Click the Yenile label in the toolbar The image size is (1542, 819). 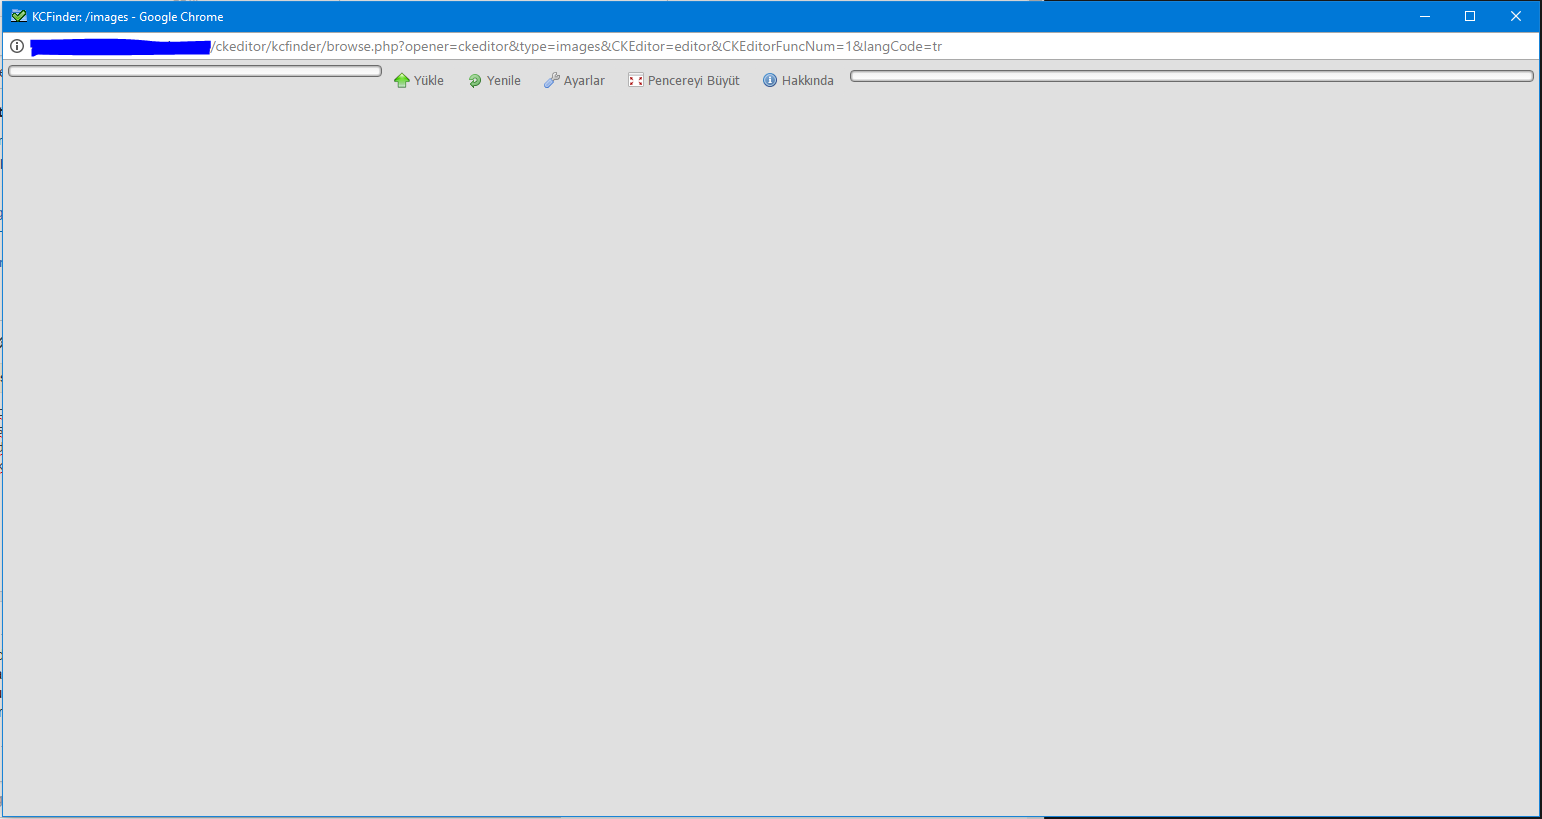click(504, 81)
